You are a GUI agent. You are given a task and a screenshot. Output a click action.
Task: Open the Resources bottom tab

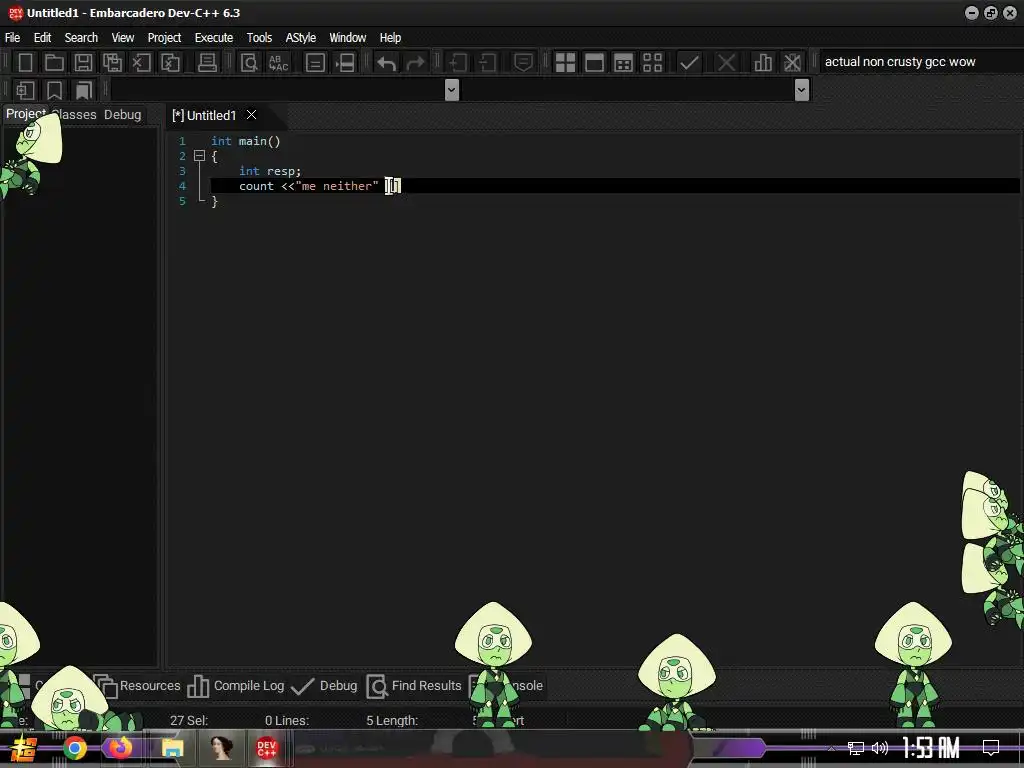point(138,686)
